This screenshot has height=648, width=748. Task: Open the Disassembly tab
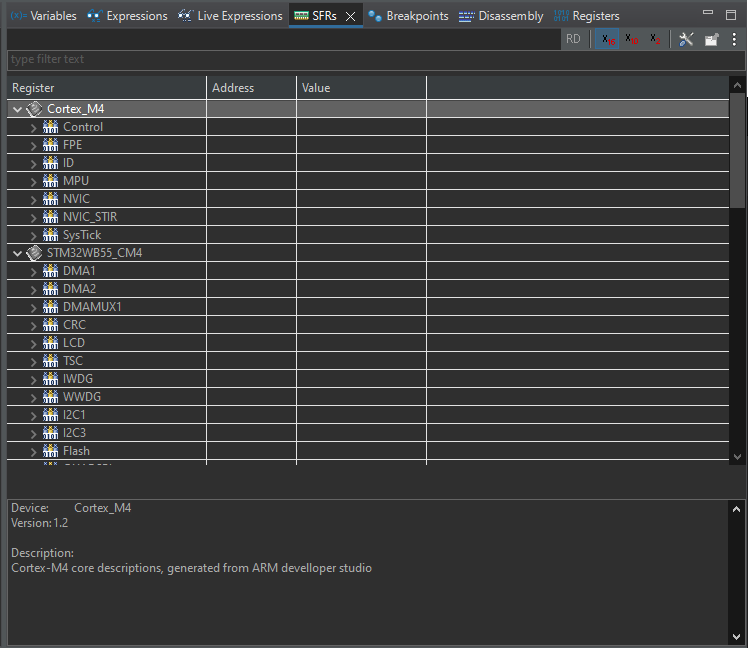point(501,16)
